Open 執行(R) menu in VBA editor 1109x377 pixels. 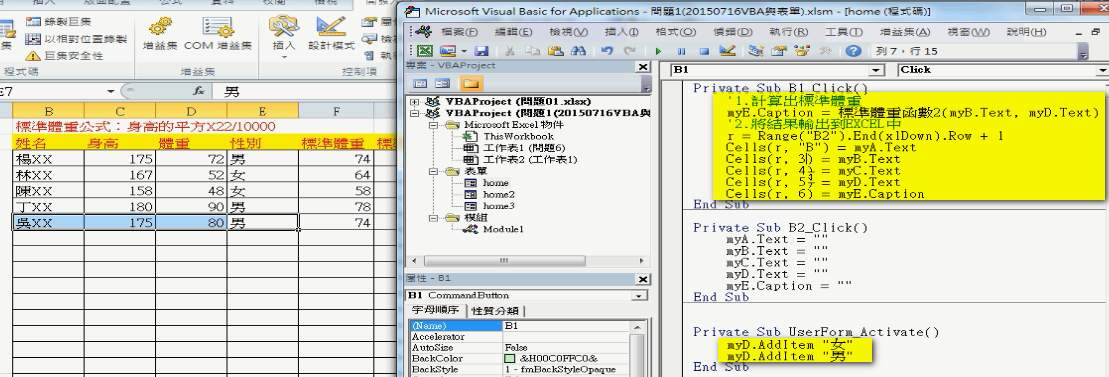(789, 32)
